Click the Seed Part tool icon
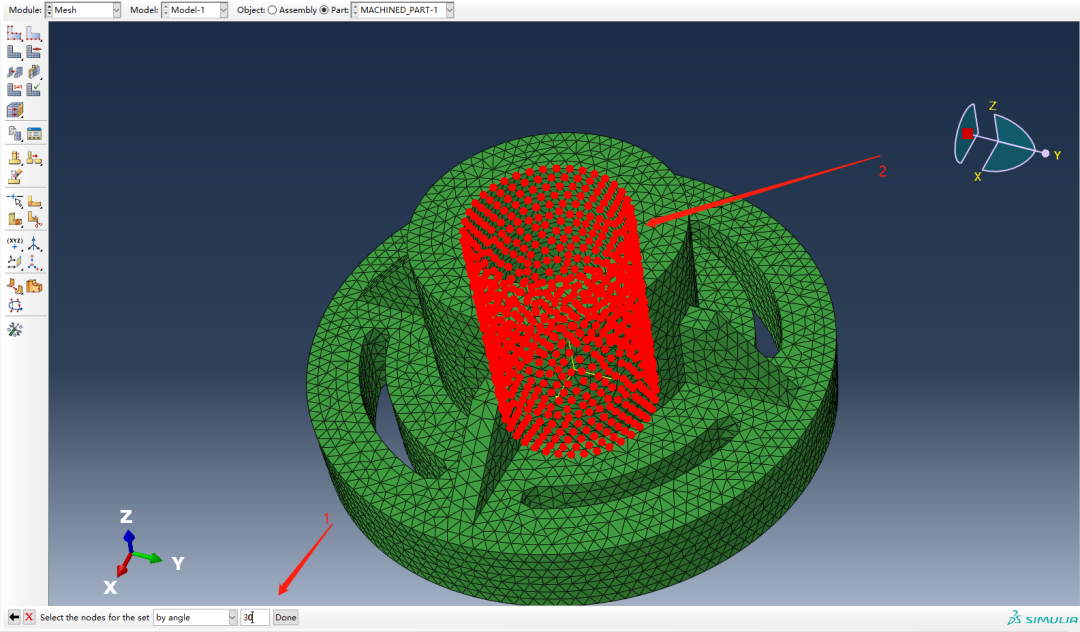Image resolution: width=1080 pixels, height=632 pixels. click(14, 33)
